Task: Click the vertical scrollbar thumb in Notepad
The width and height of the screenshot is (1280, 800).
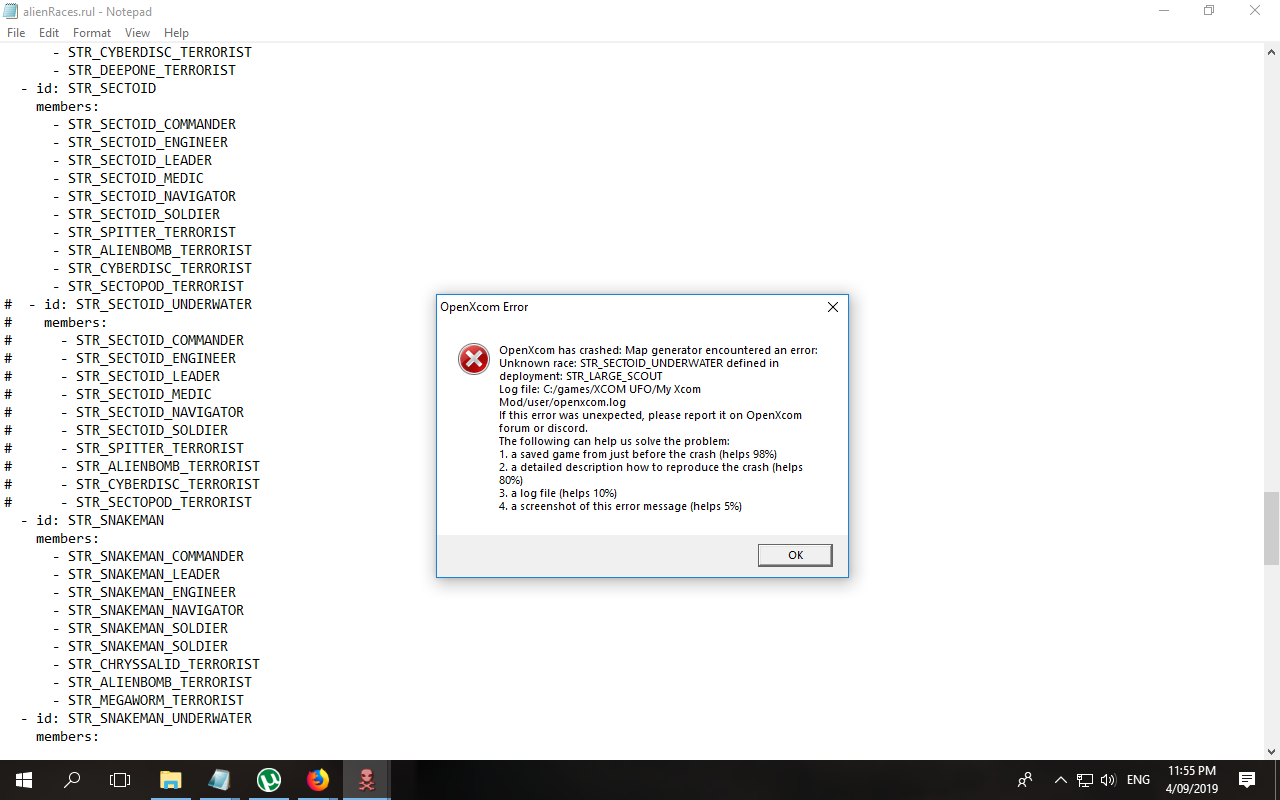Action: 1271,528
